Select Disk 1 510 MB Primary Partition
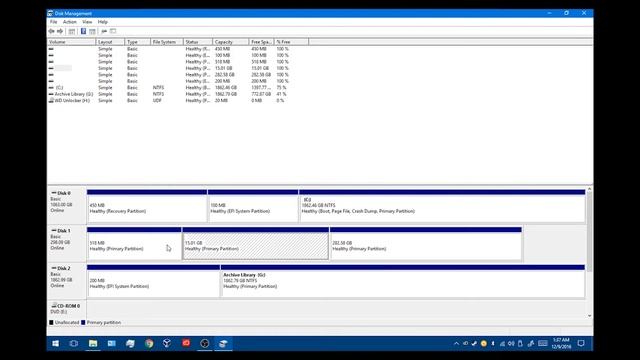This screenshot has height=360, width=640. click(134, 244)
